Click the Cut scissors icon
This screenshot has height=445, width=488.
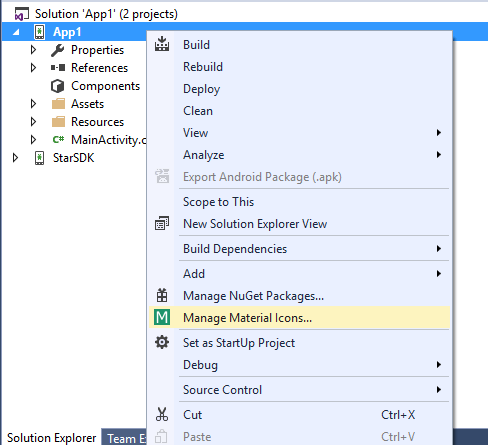click(x=162, y=414)
